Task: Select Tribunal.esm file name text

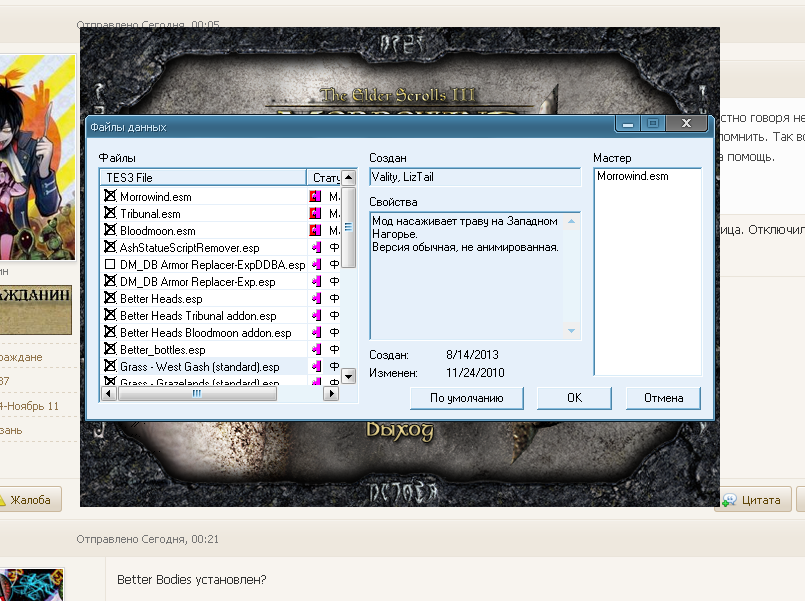Action: coord(150,214)
